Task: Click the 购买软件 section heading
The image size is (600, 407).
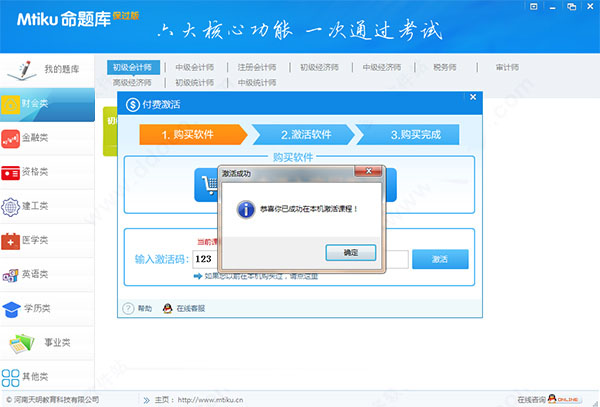Action: (293, 157)
